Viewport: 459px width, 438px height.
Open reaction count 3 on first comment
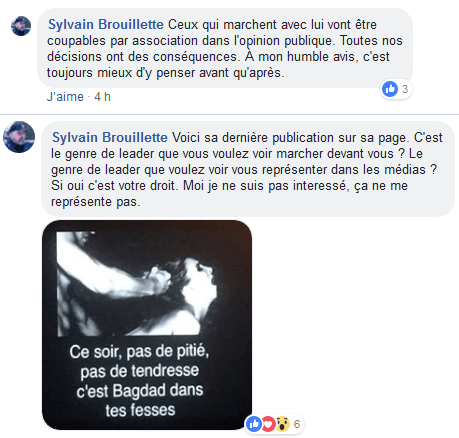(405, 89)
